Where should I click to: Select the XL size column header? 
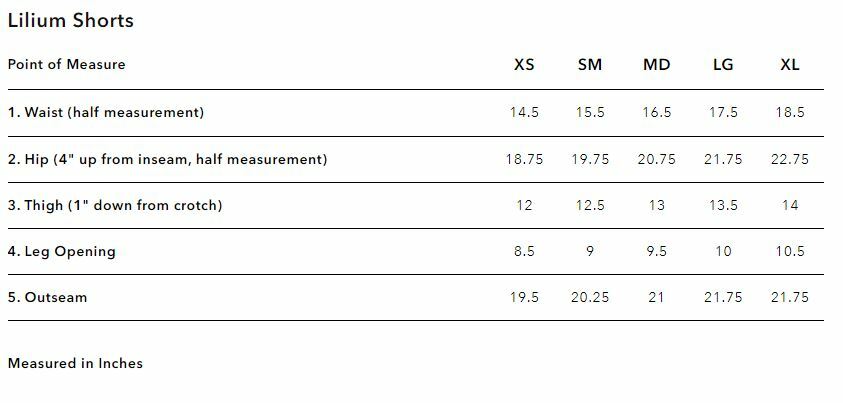point(789,65)
